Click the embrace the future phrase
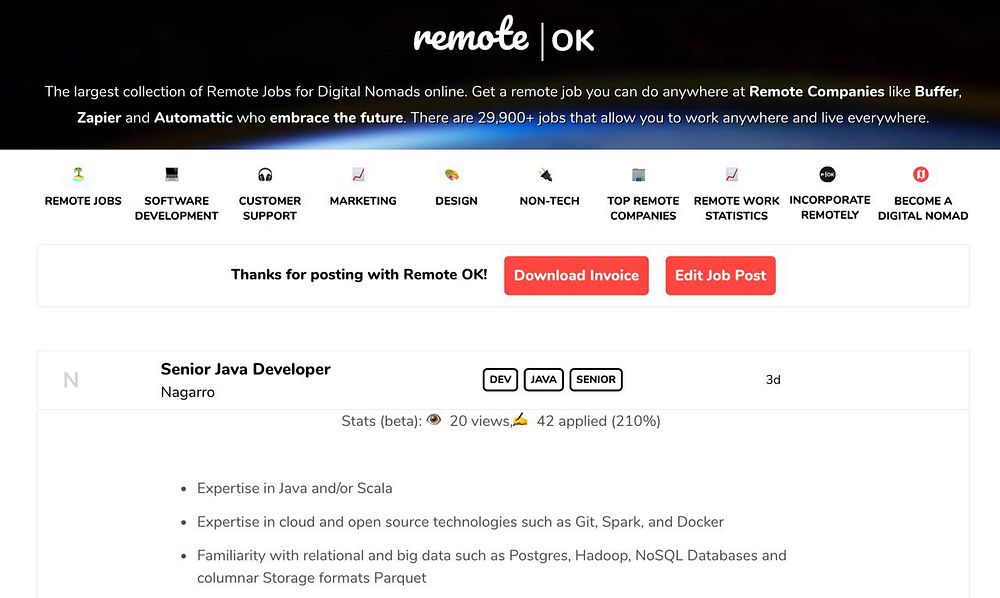The width and height of the screenshot is (1000, 598). (336, 118)
